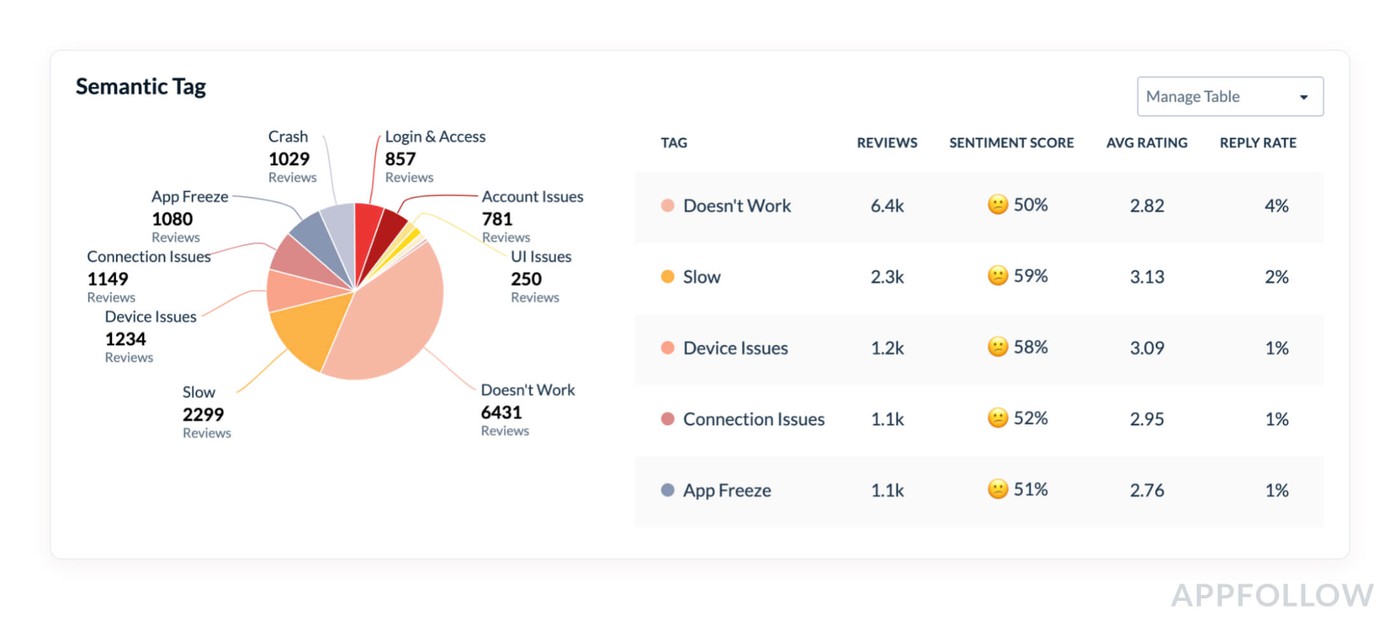This screenshot has width=1400, height=632.
Task: Click the Avg Rating column header
Action: [x=1146, y=143]
